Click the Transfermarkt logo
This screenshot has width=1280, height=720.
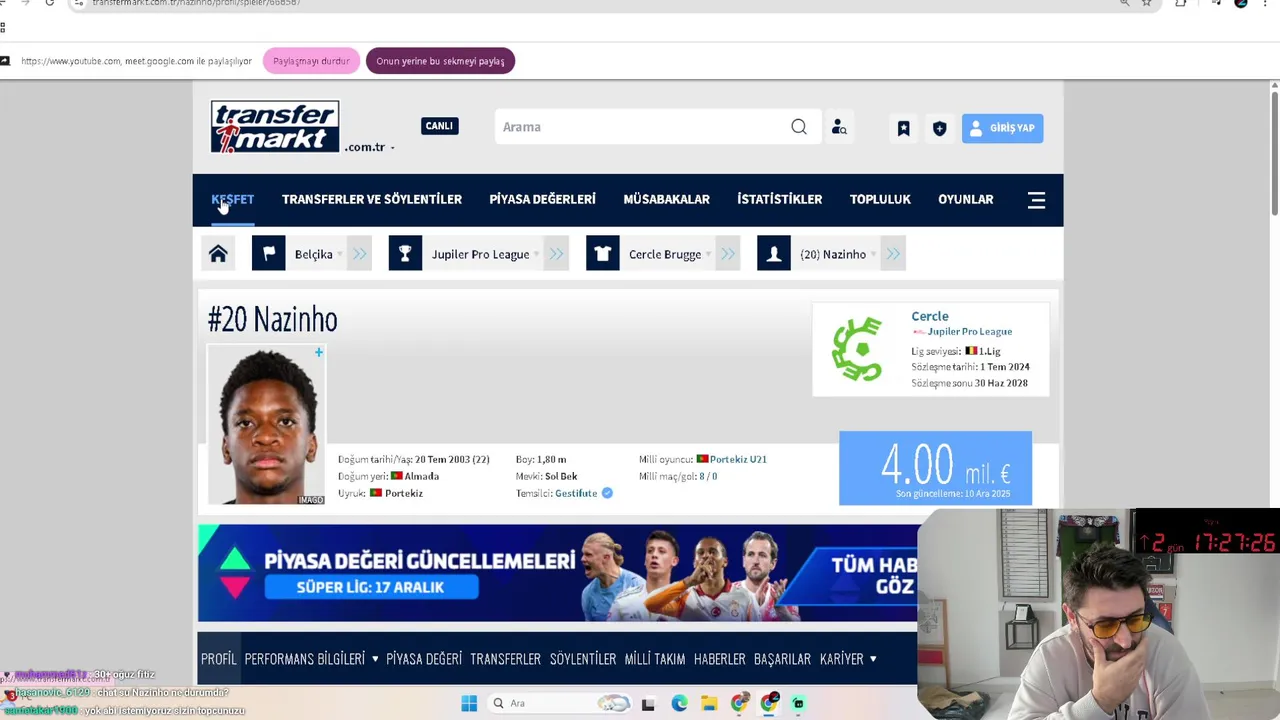click(x=275, y=126)
